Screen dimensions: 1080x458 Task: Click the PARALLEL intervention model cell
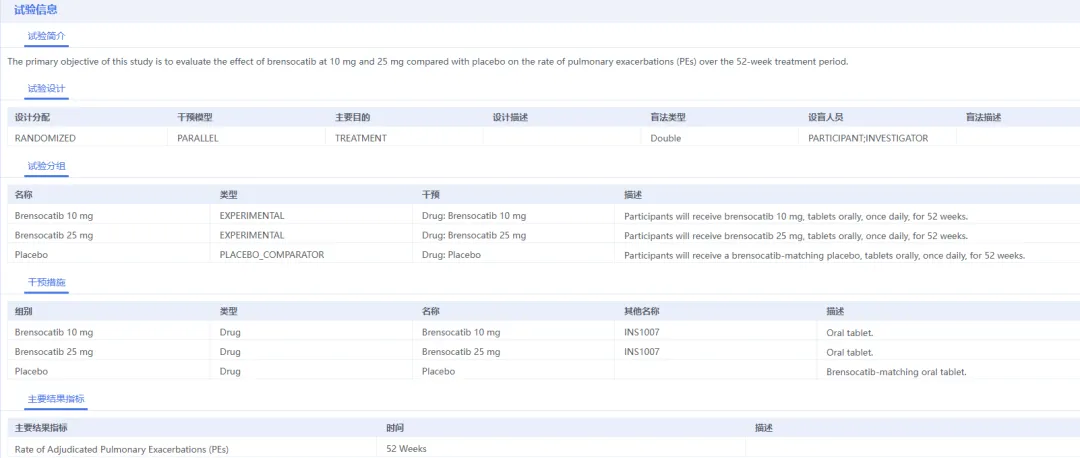click(198, 138)
